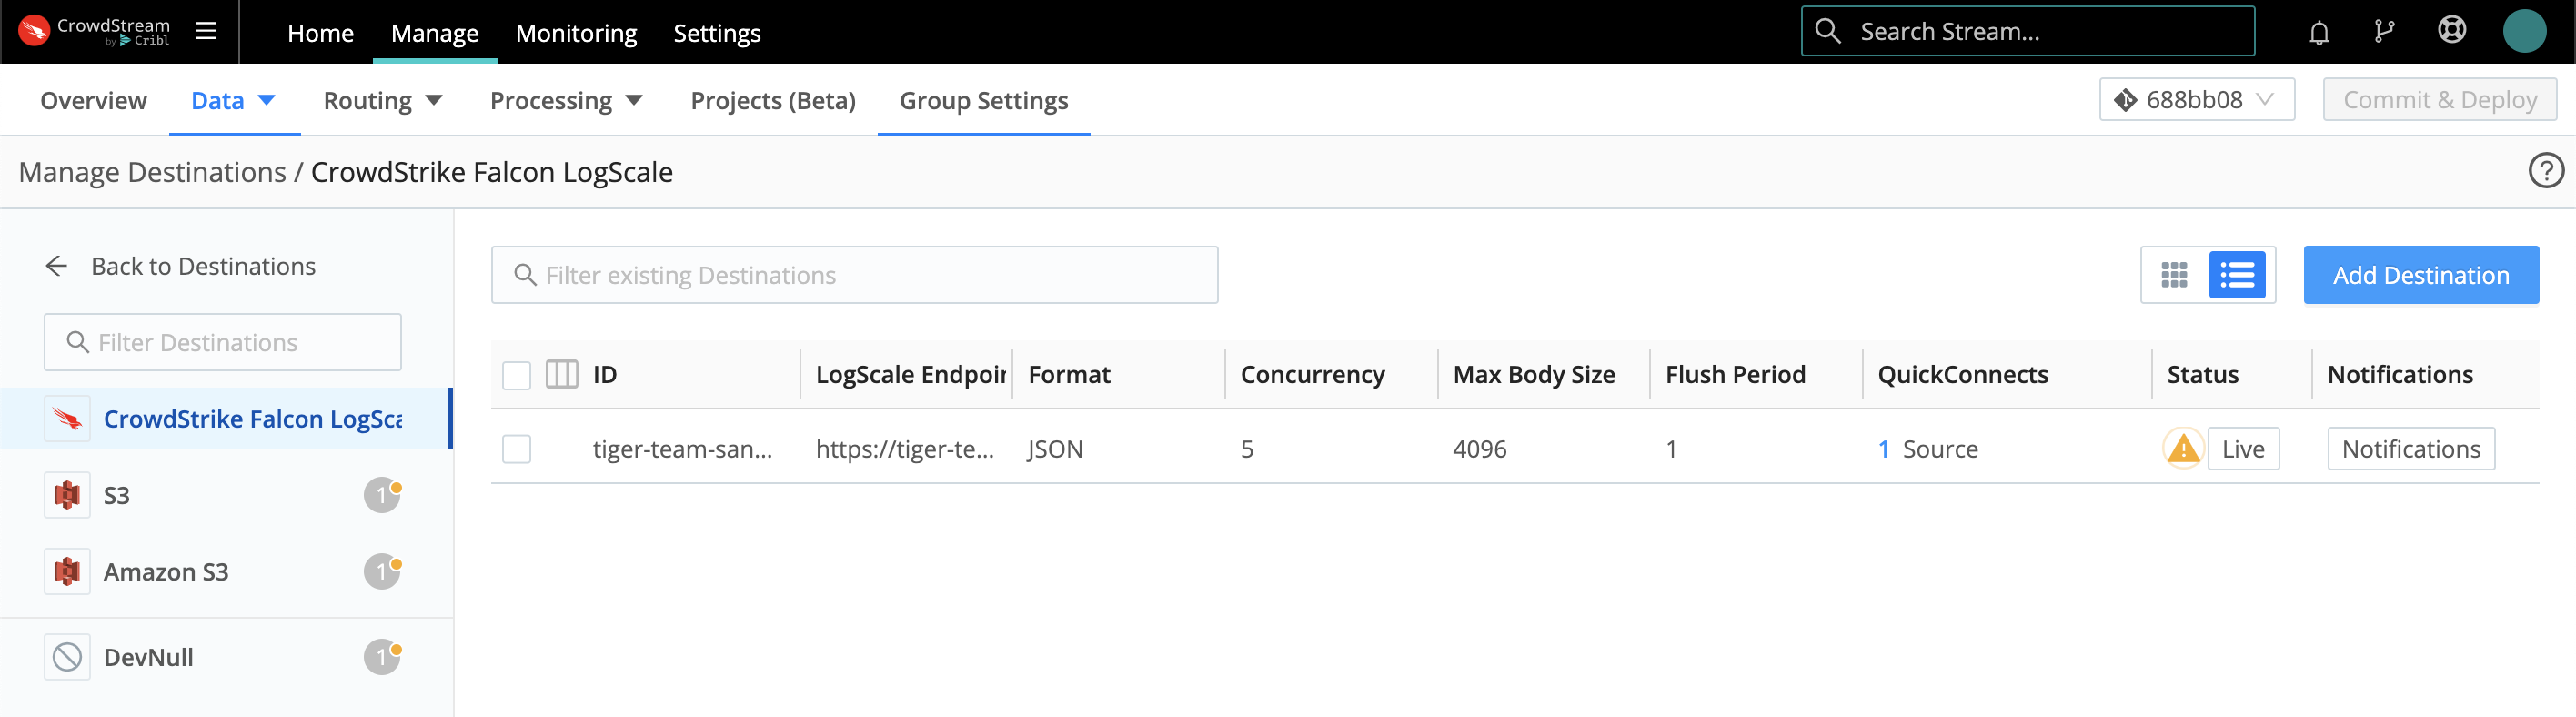This screenshot has height=717, width=2576.
Task: Click the Amazon S3 count badge
Action: pyautogui.click(x=382, y=571)
